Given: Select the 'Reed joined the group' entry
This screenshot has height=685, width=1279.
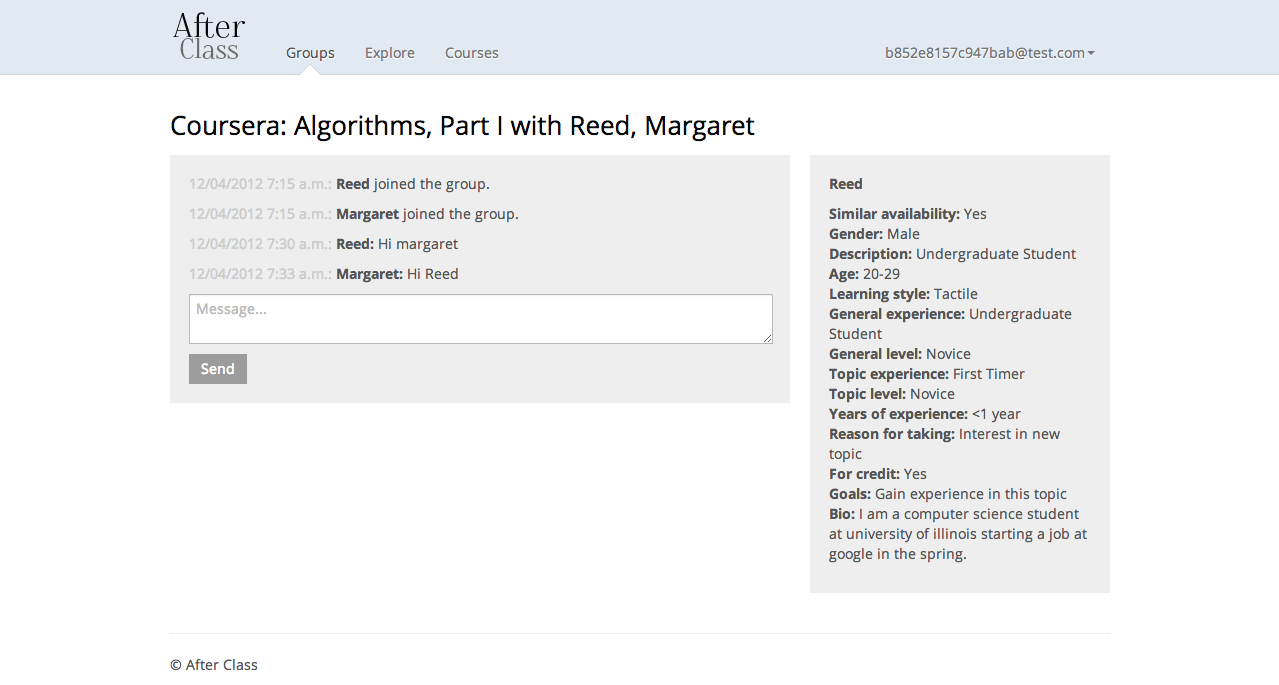Looking at the screenshot, I should [412, 184].
